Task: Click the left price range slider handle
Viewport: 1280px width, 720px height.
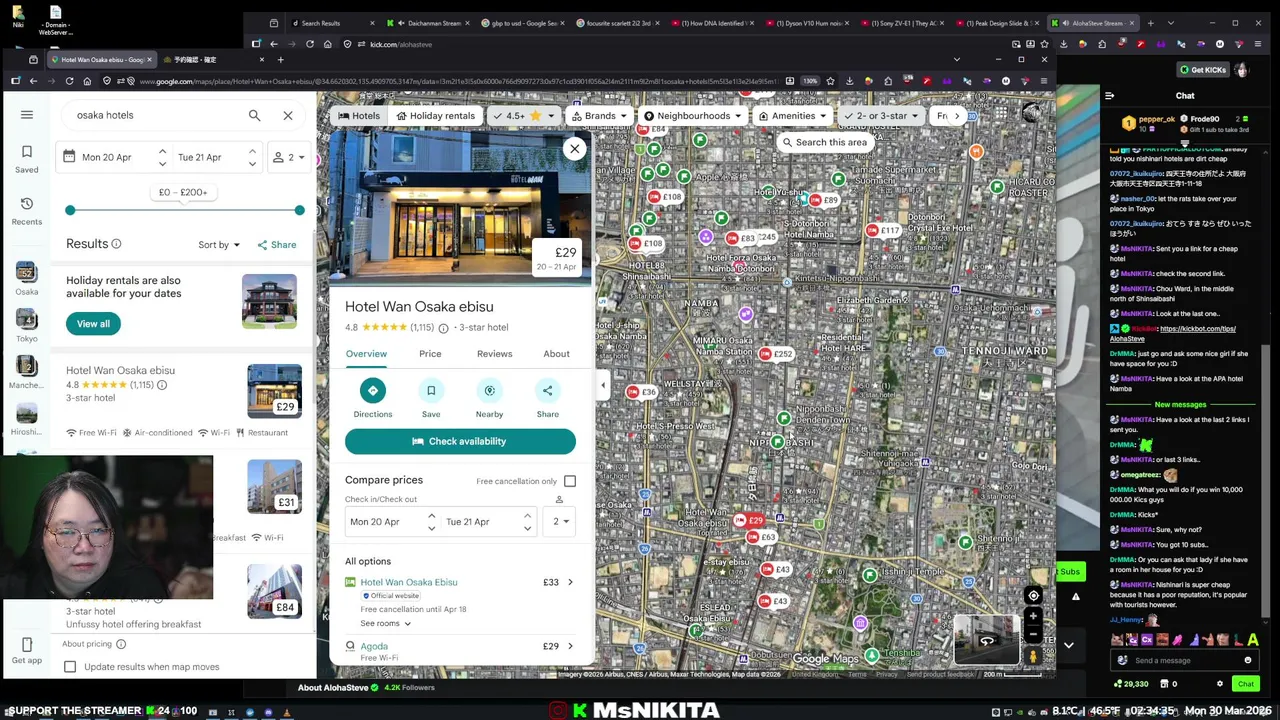Action: (70, 210)
